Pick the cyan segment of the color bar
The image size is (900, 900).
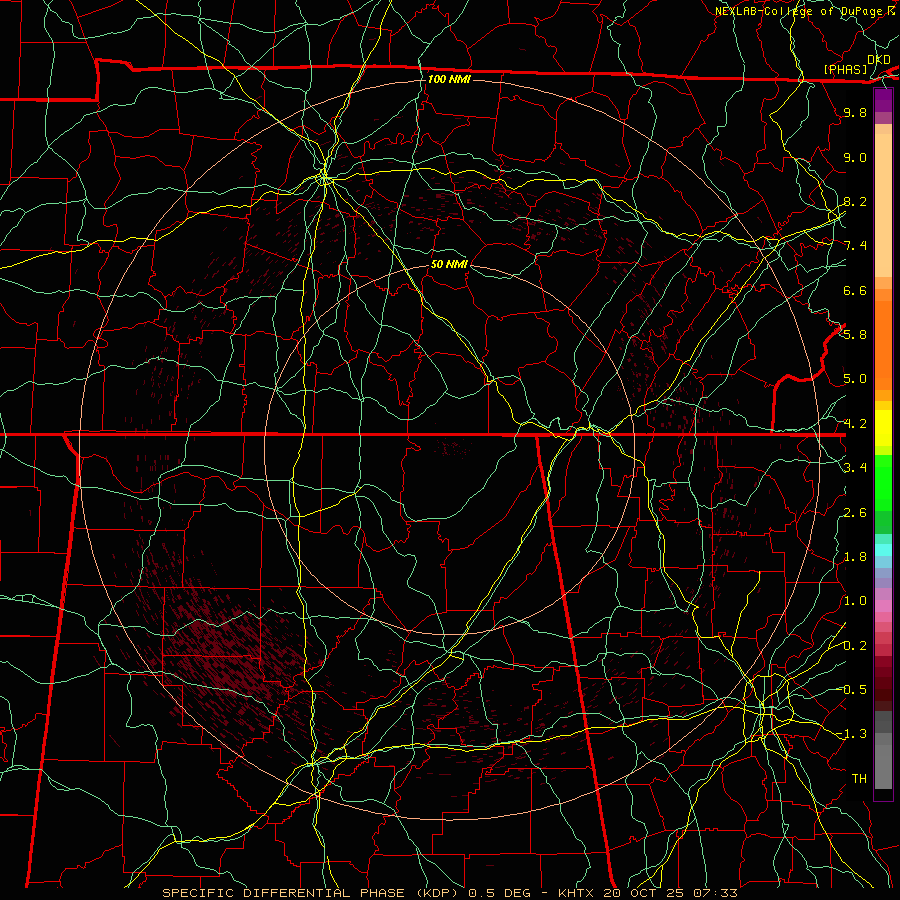[883, 549]
